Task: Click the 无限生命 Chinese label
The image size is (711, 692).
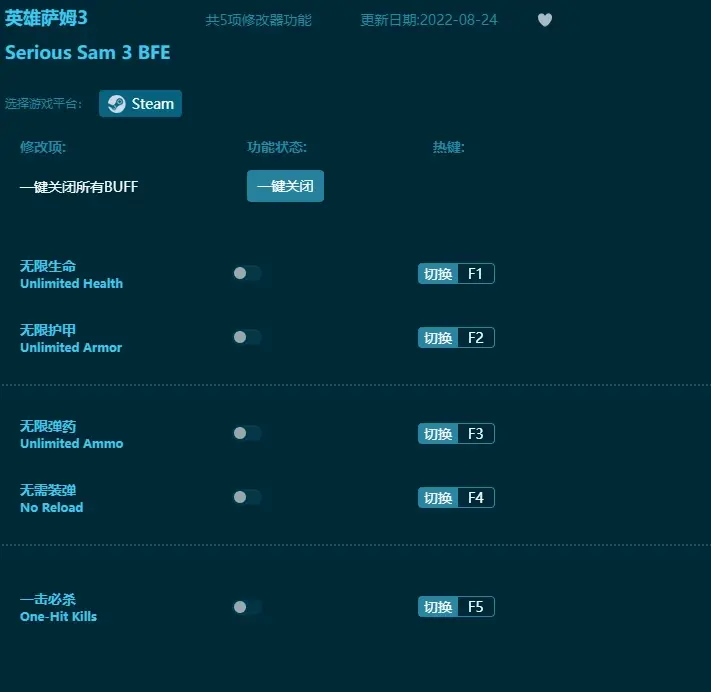Action: (x=48, y=266)
